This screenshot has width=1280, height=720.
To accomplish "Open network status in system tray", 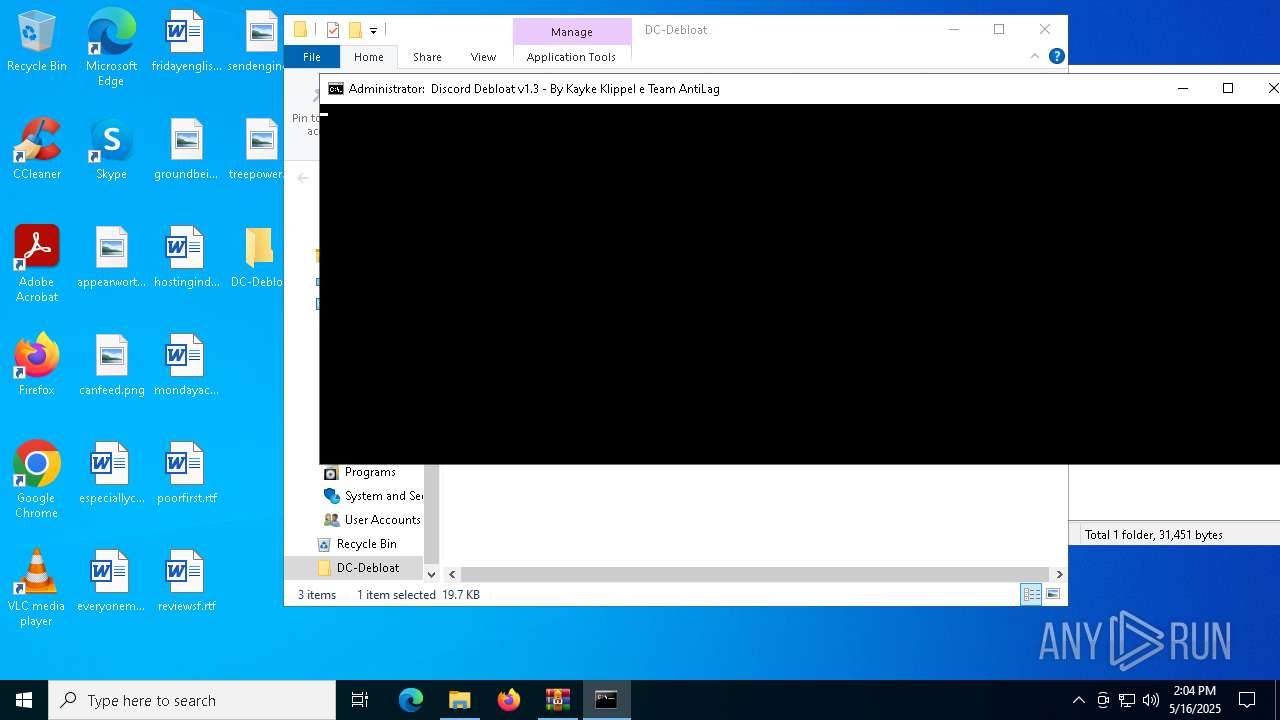I will tap(1127, 700).
